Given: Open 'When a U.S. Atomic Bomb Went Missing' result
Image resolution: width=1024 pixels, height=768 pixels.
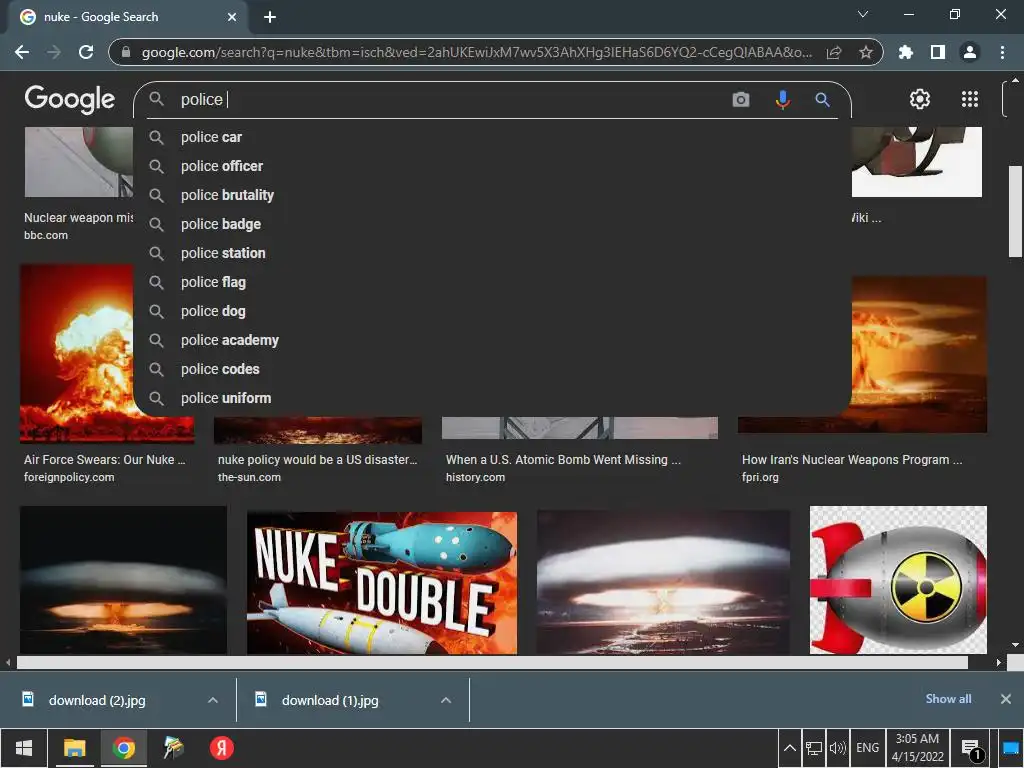Looking at the screenshot, I should click(563, 460).
